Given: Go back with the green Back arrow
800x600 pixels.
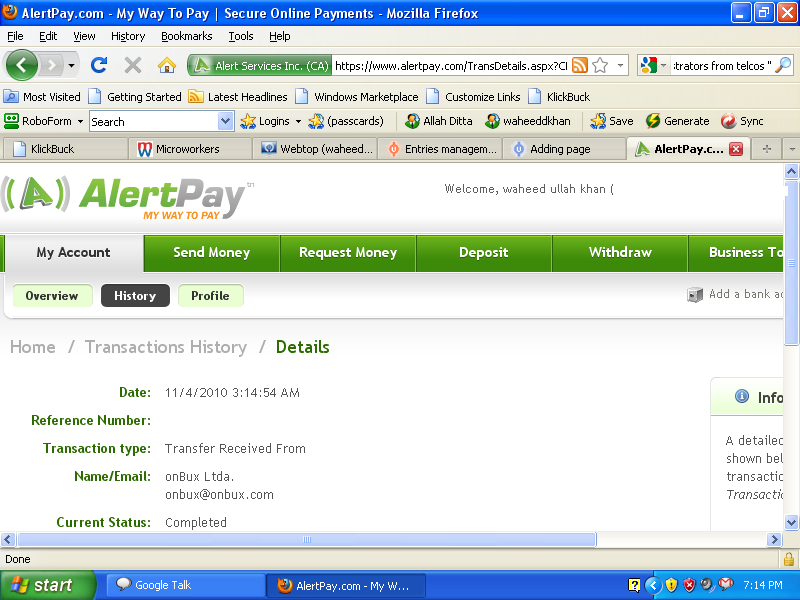Looking at the screenshot, I should (21, 65).
